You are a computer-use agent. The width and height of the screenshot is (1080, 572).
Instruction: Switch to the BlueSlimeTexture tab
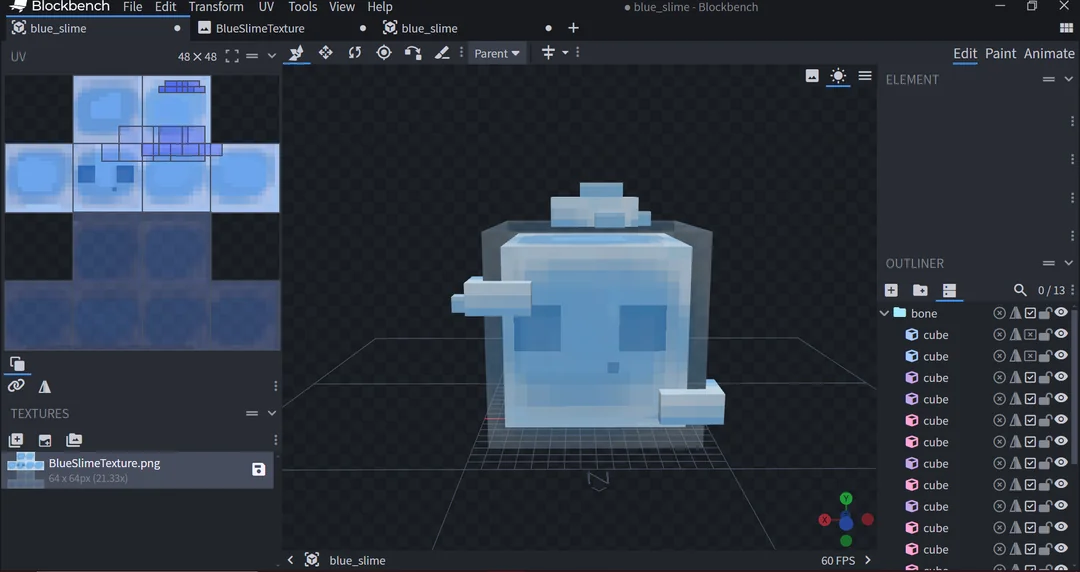(260, 28)
